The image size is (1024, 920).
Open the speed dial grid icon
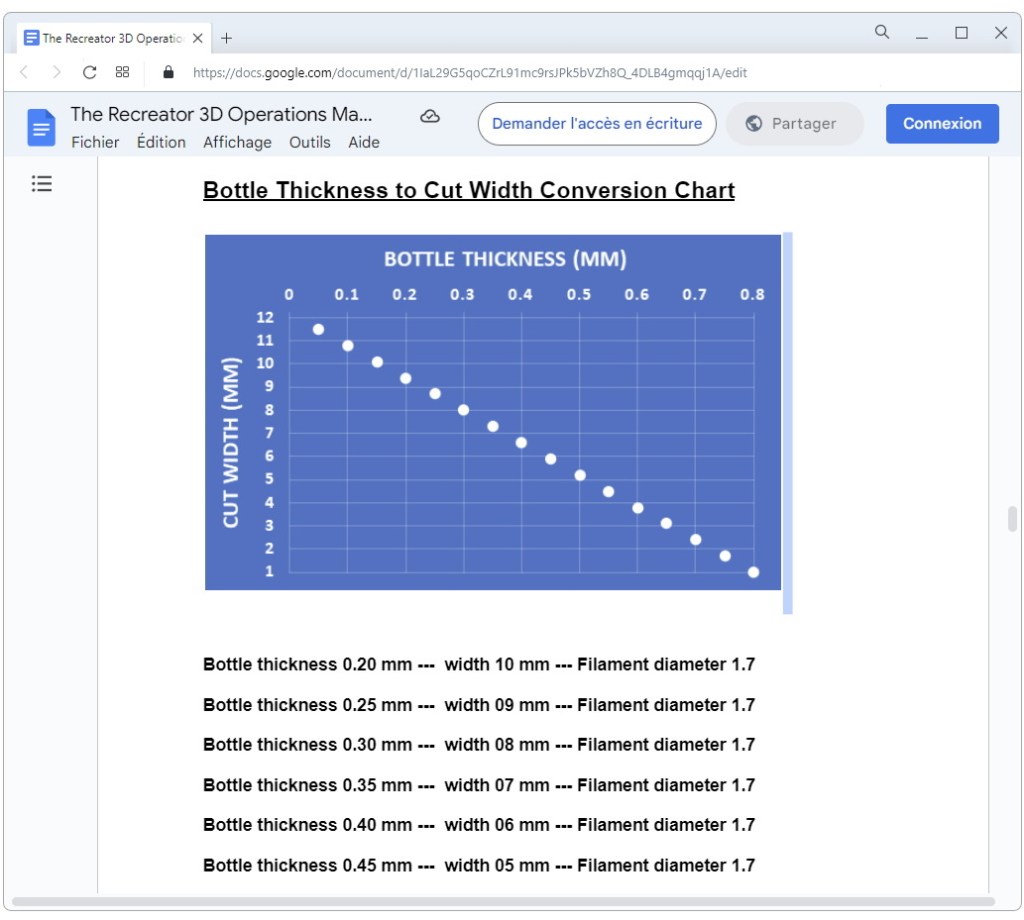(x=122, y=72)
